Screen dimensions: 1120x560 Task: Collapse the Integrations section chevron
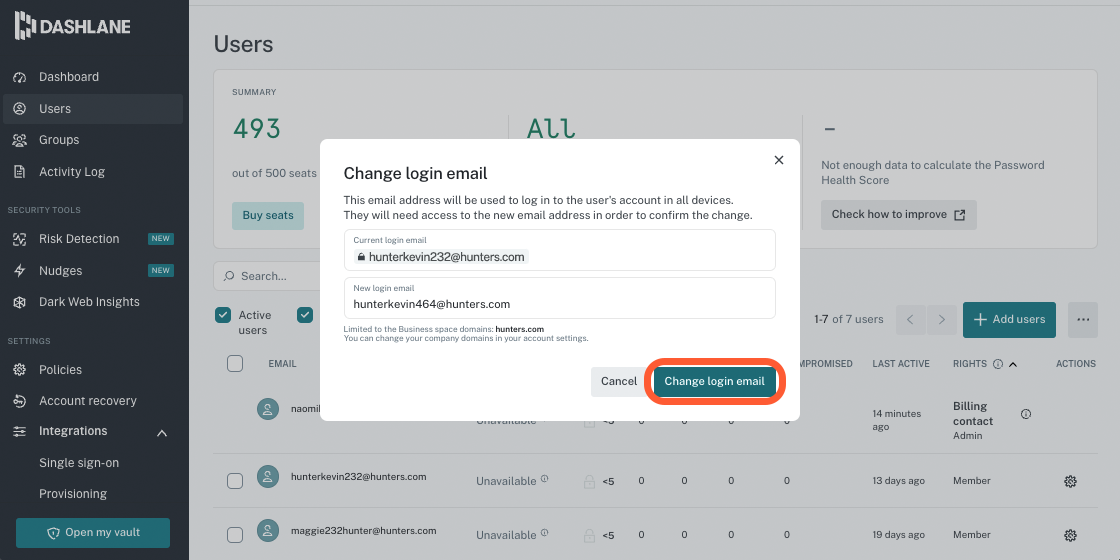click(162, 433)
